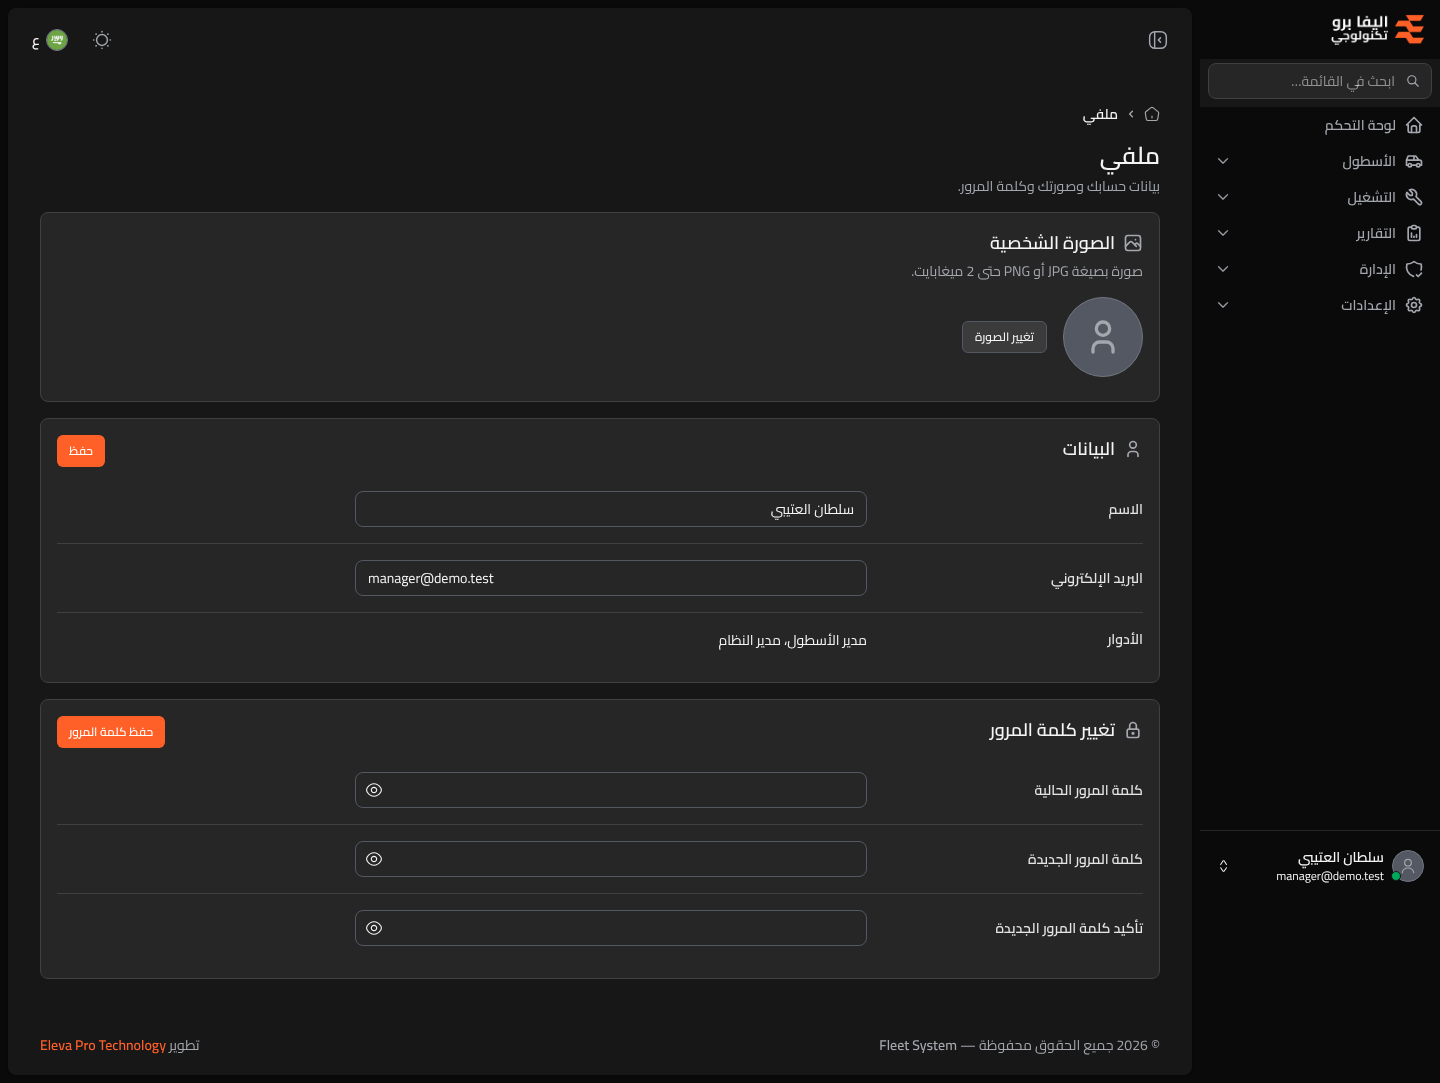Expand the الأسطول menu chevron
This screenshot has width=1440, height=1083.
[1223, 161]
